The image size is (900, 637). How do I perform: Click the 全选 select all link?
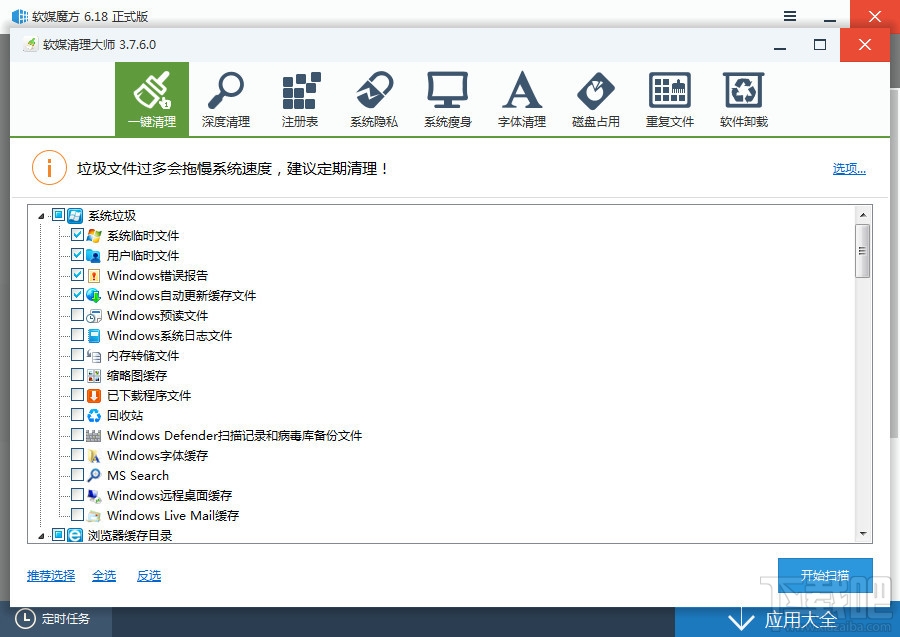104,575
